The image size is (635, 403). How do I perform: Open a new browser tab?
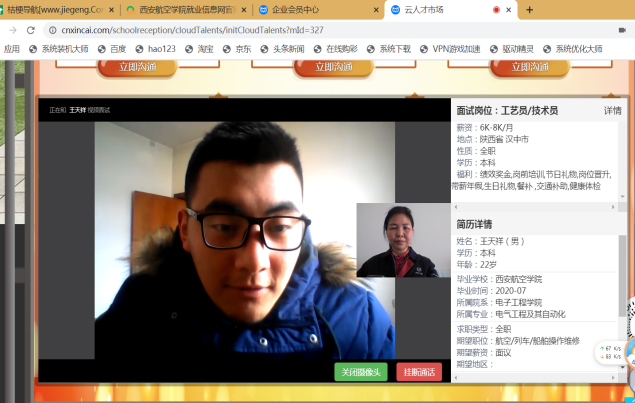529,9
